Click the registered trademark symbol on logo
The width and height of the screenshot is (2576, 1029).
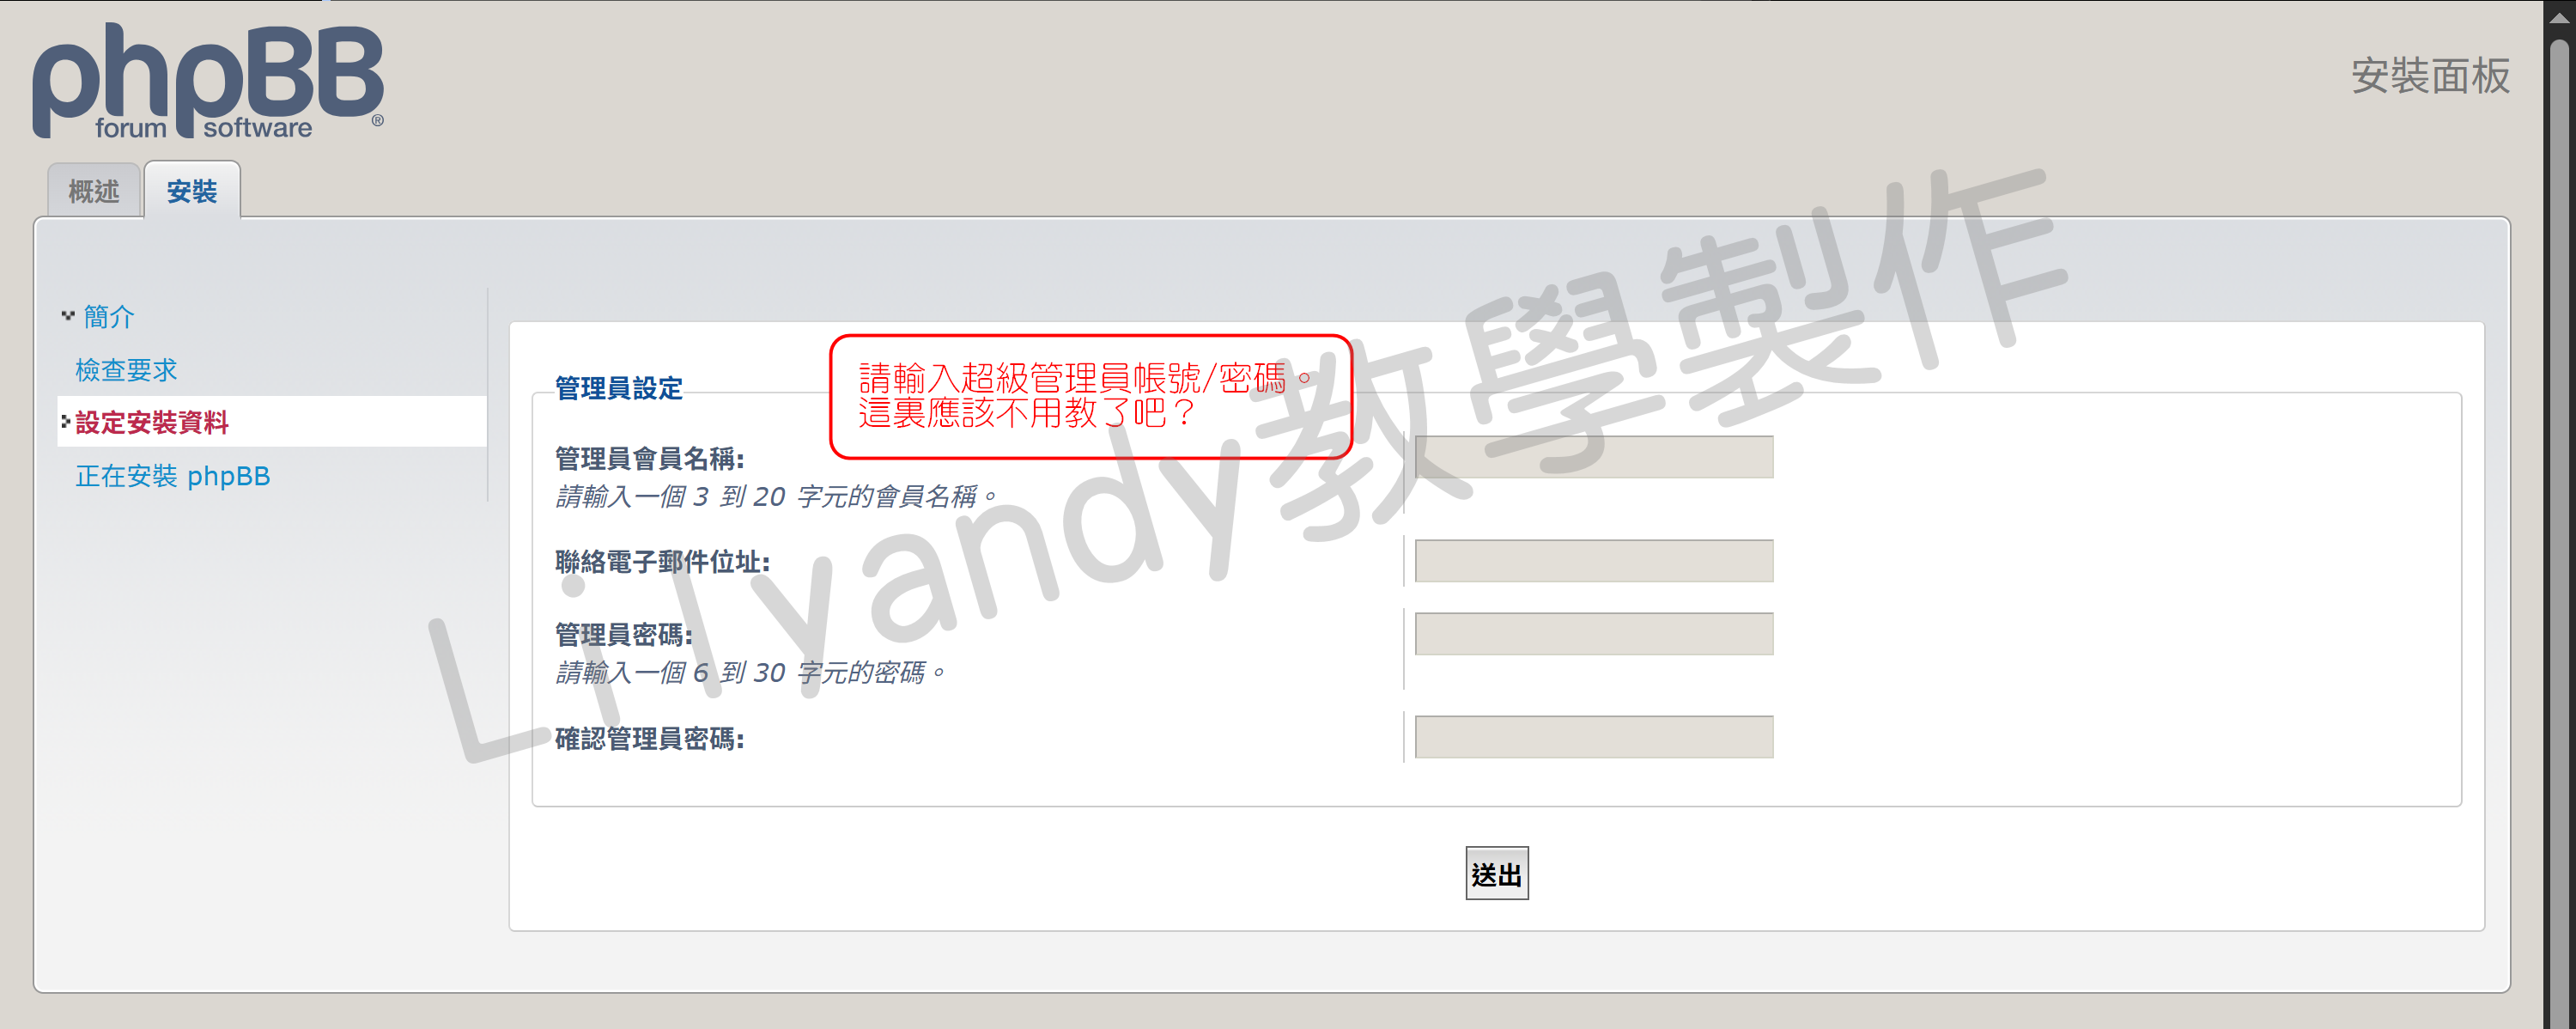(x=377, y=120)
